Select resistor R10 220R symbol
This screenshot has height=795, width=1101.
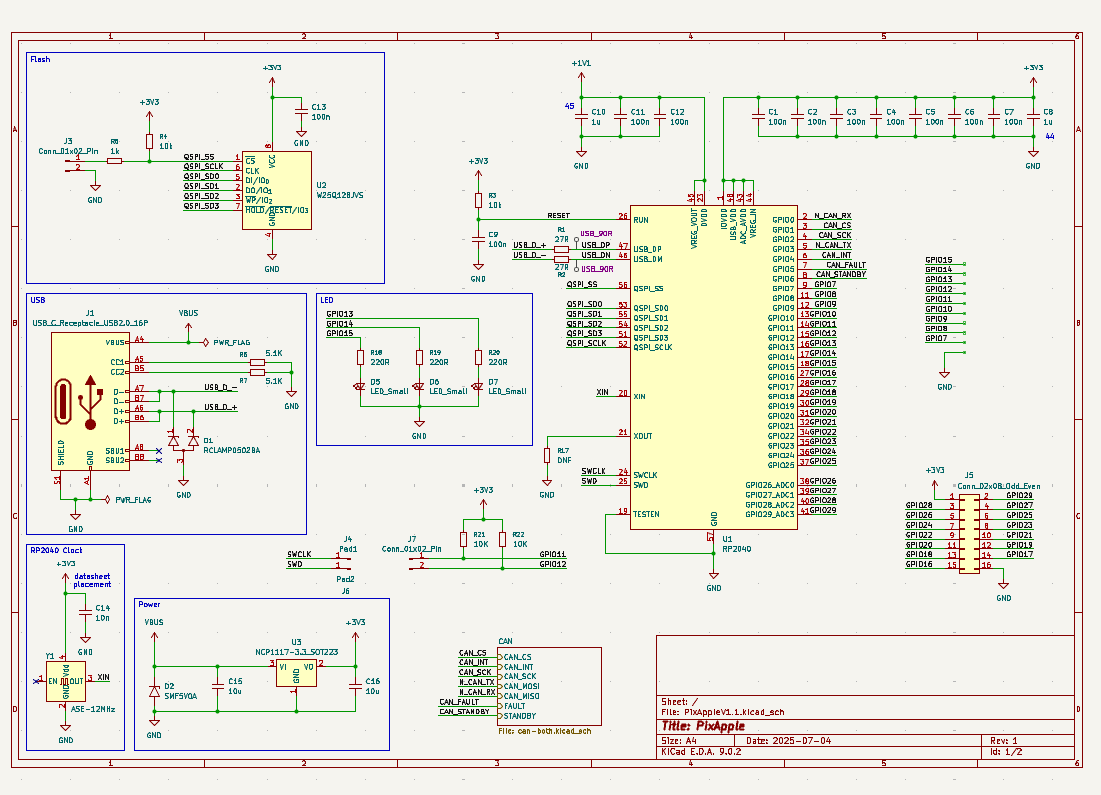[360, 357]
